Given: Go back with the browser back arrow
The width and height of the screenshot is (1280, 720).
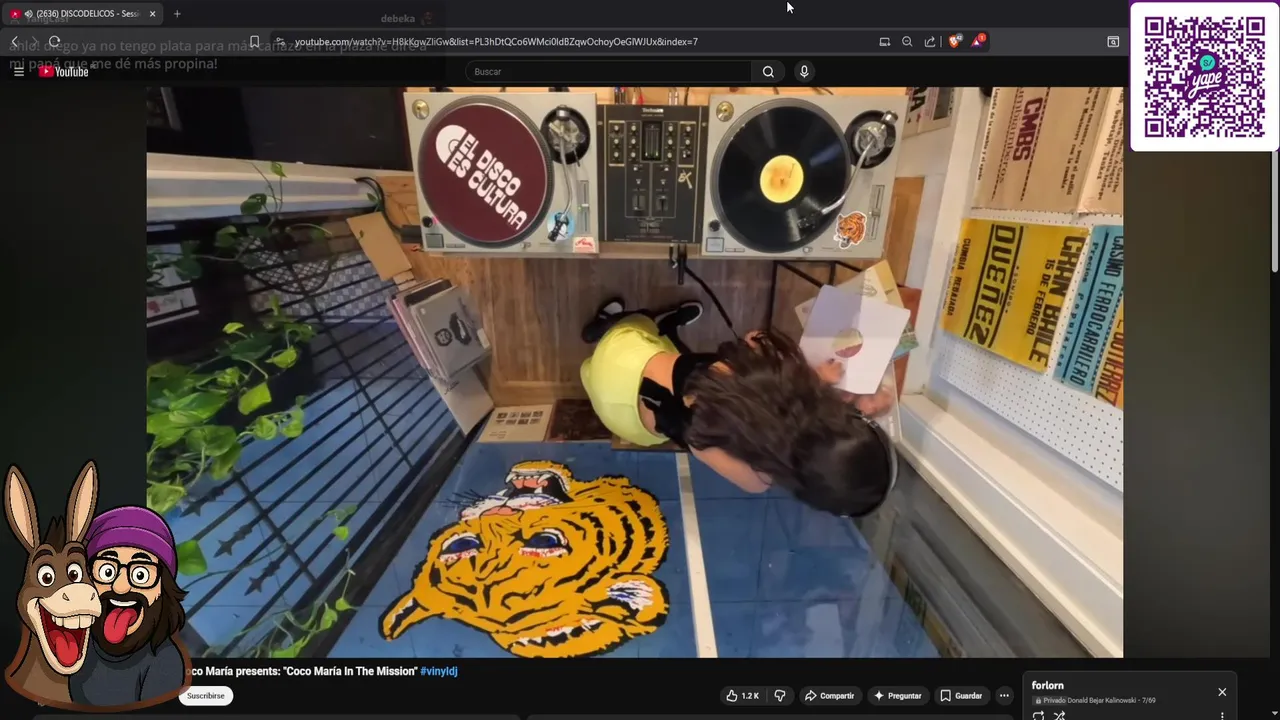Looking at the screenshot, I should [14, 42].
